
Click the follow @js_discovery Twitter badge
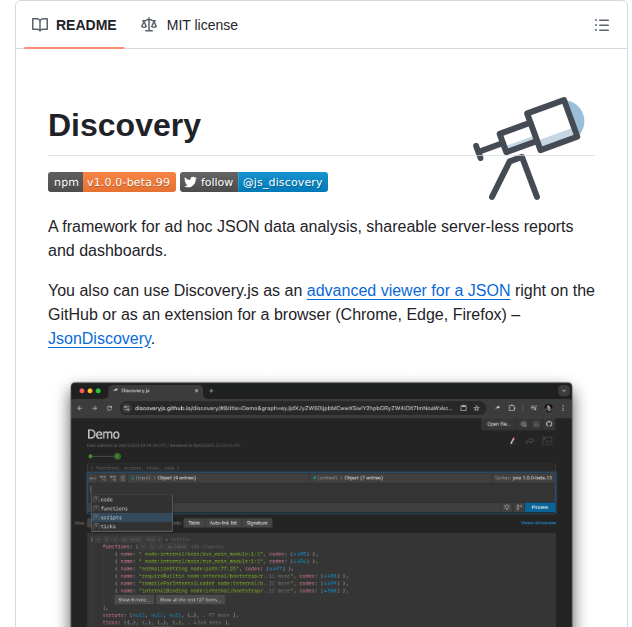pos(254,182)
